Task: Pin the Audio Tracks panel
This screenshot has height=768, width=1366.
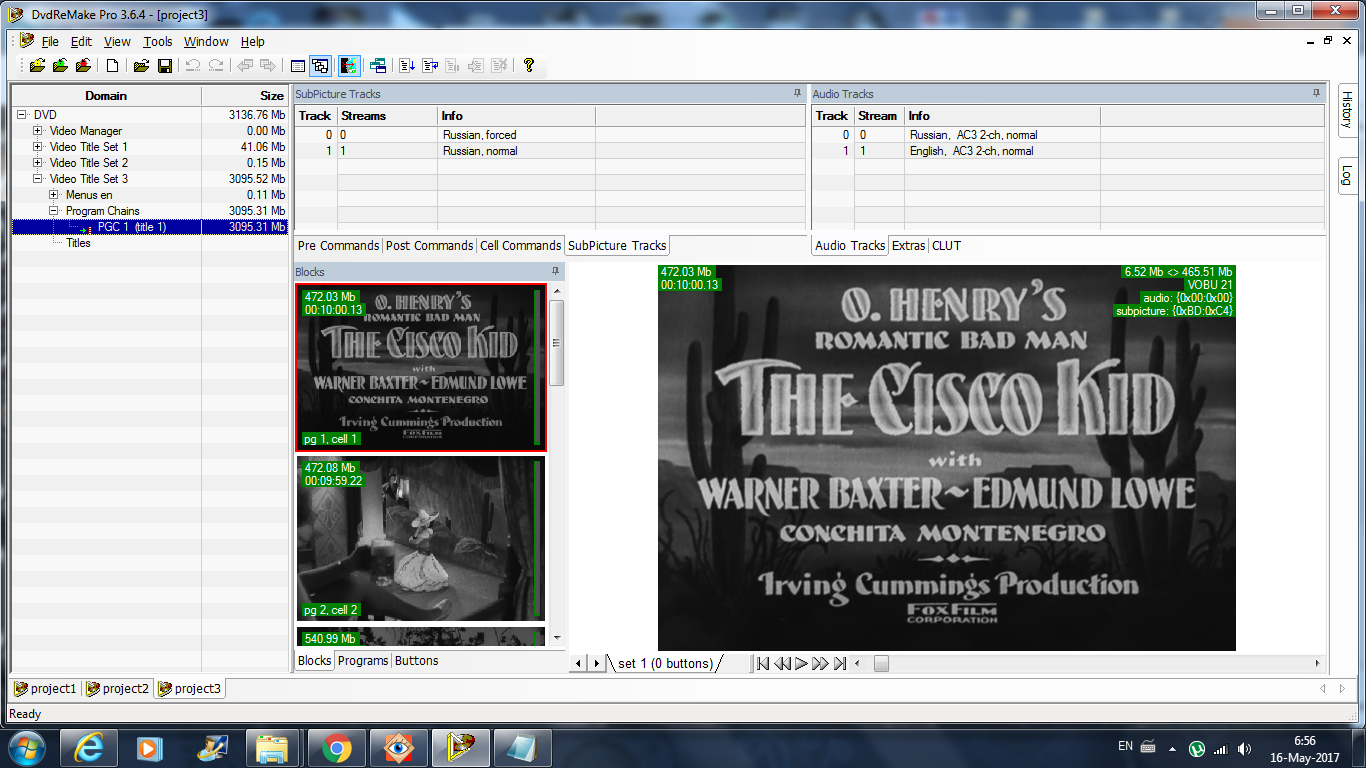Action: (x=1316, y=93)
